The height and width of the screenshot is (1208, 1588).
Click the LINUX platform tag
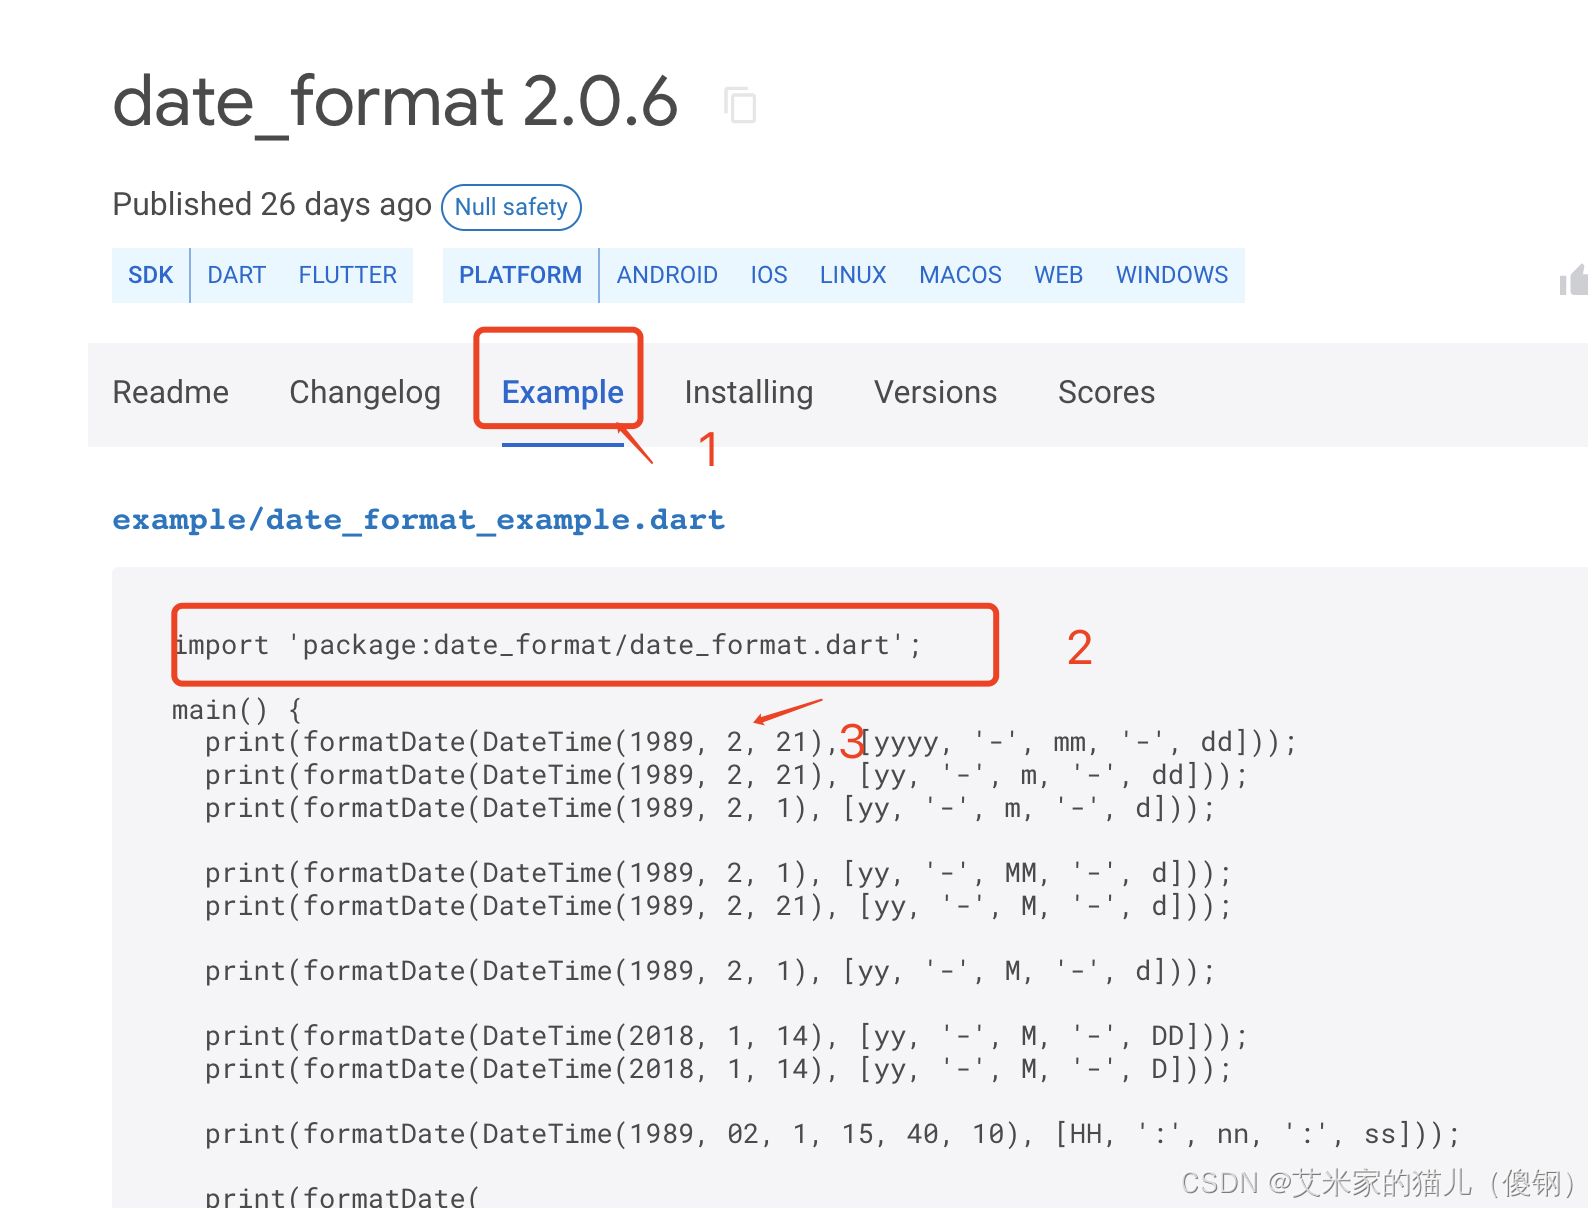coord(853,275)
